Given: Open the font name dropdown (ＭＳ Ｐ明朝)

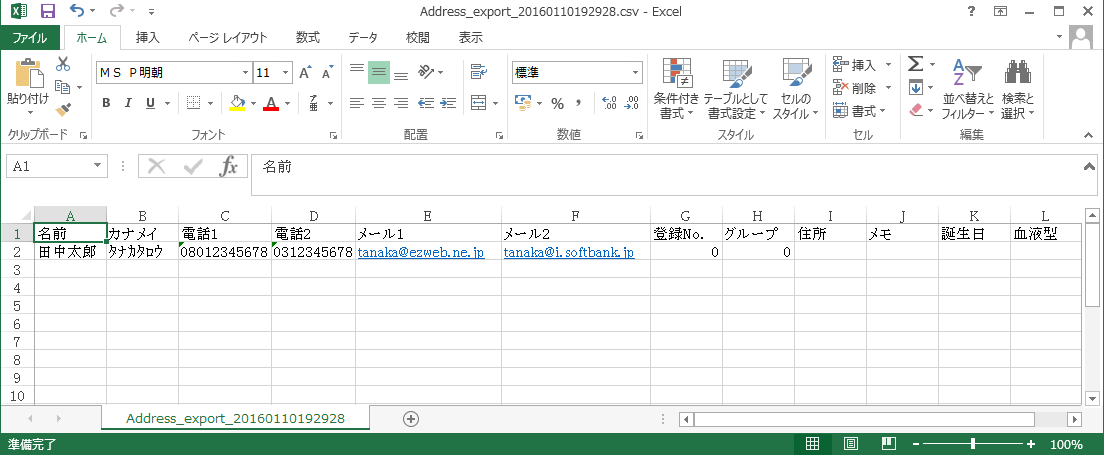Looking at the screenshot, I should point(245,73).
